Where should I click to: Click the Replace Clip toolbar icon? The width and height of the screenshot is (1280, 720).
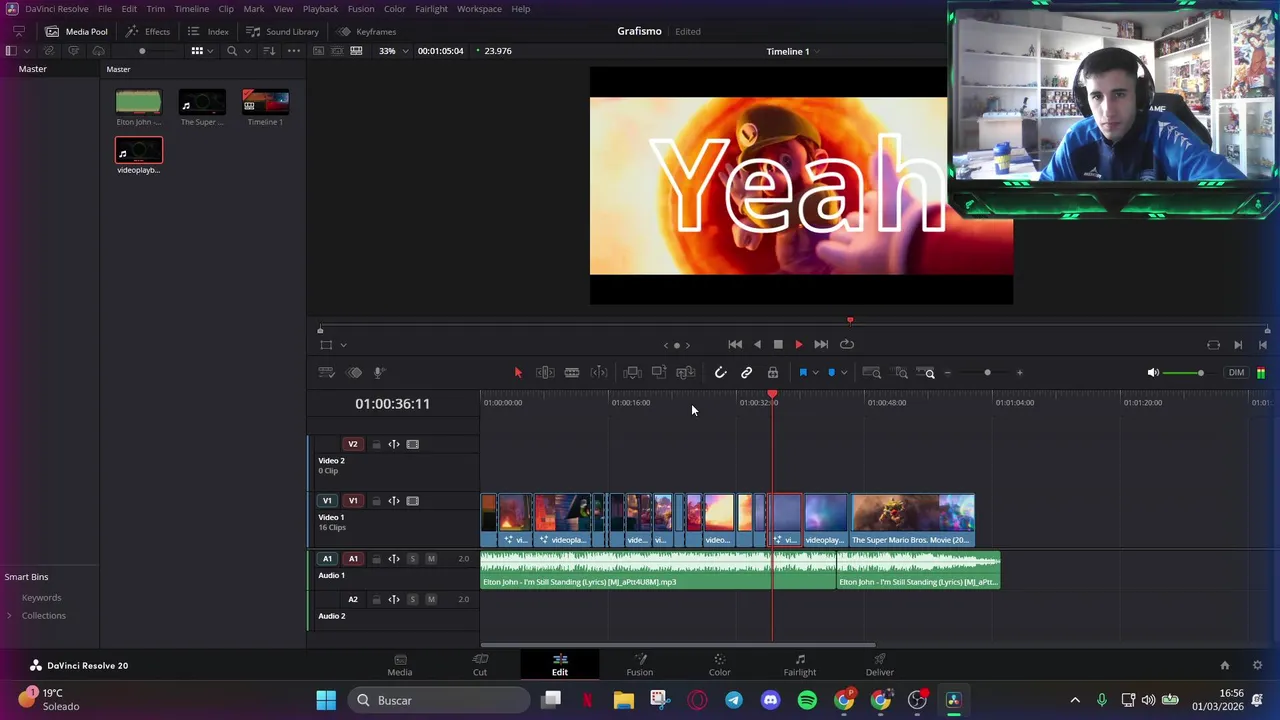coord(686,373)
